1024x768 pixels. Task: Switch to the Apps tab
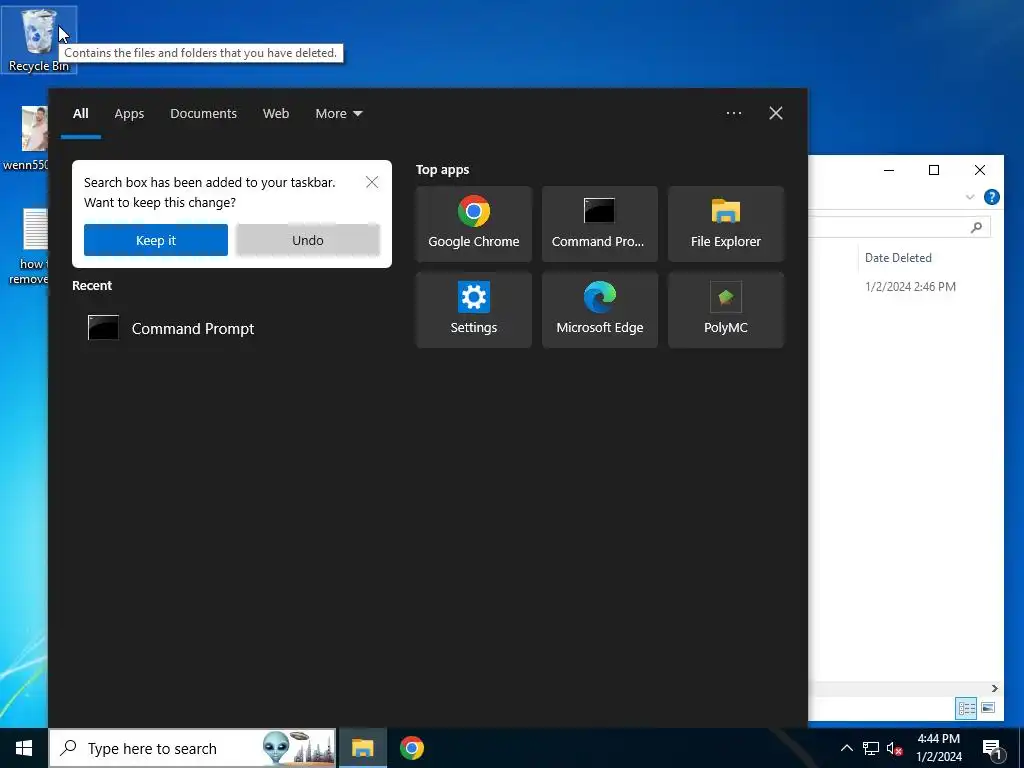coord(129,114)
